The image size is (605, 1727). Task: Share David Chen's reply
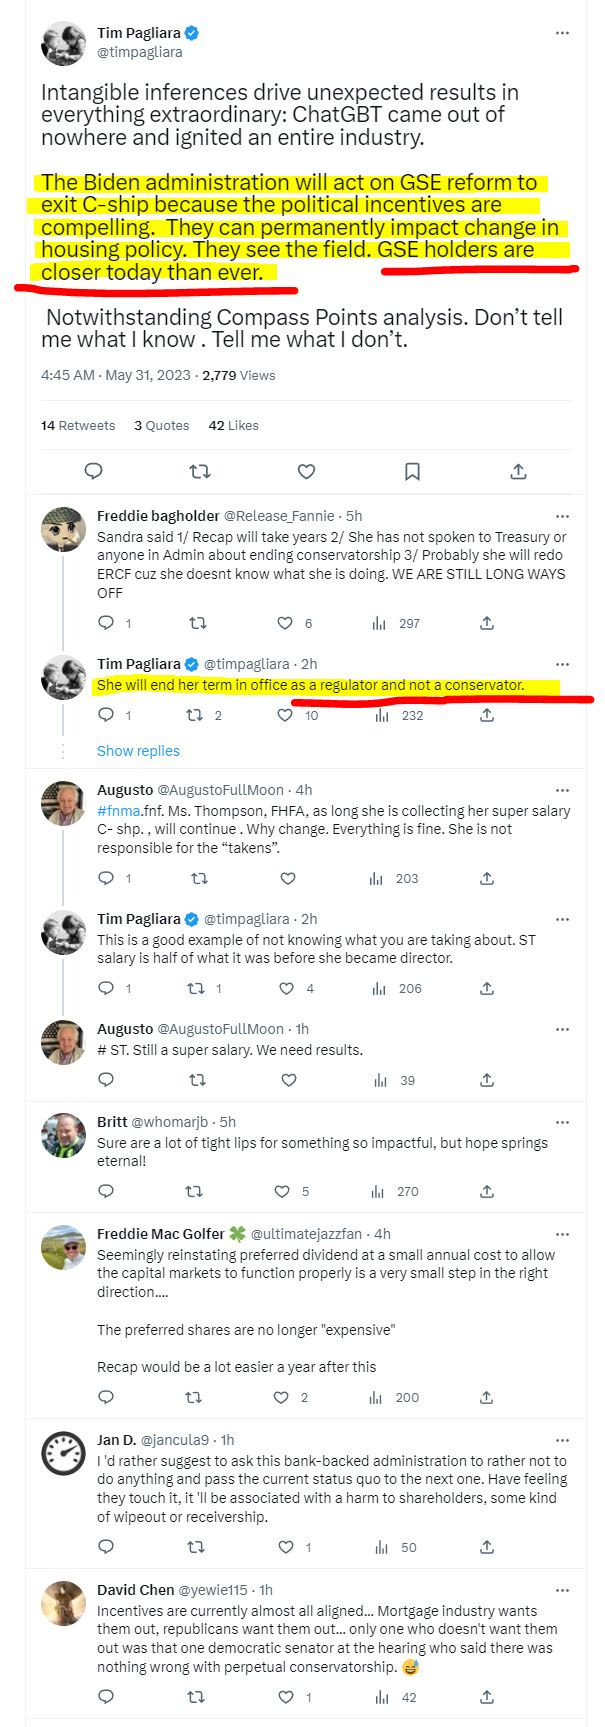[487, 1697]
